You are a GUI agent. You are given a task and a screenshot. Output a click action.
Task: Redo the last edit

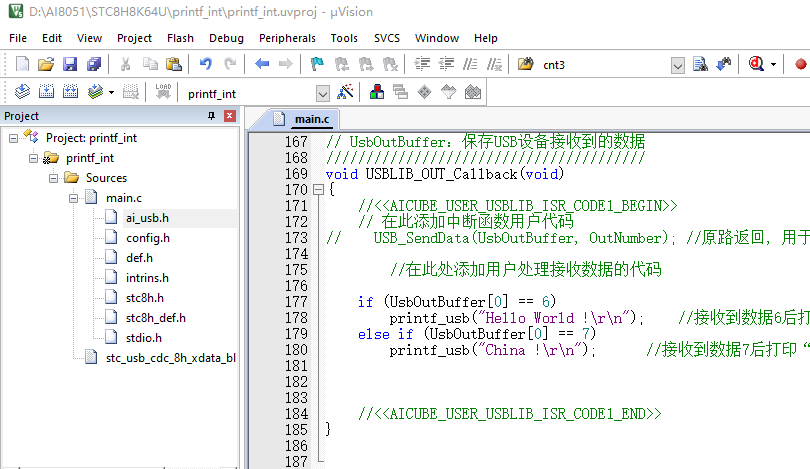point(230,64)
